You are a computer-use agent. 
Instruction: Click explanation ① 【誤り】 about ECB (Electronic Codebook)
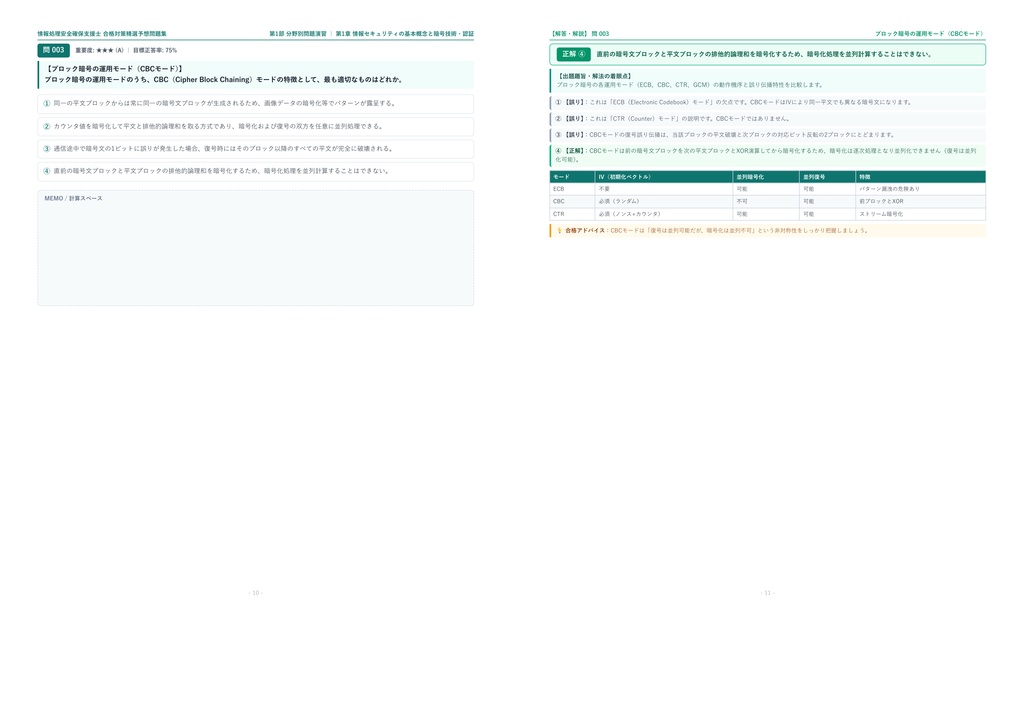768,102
